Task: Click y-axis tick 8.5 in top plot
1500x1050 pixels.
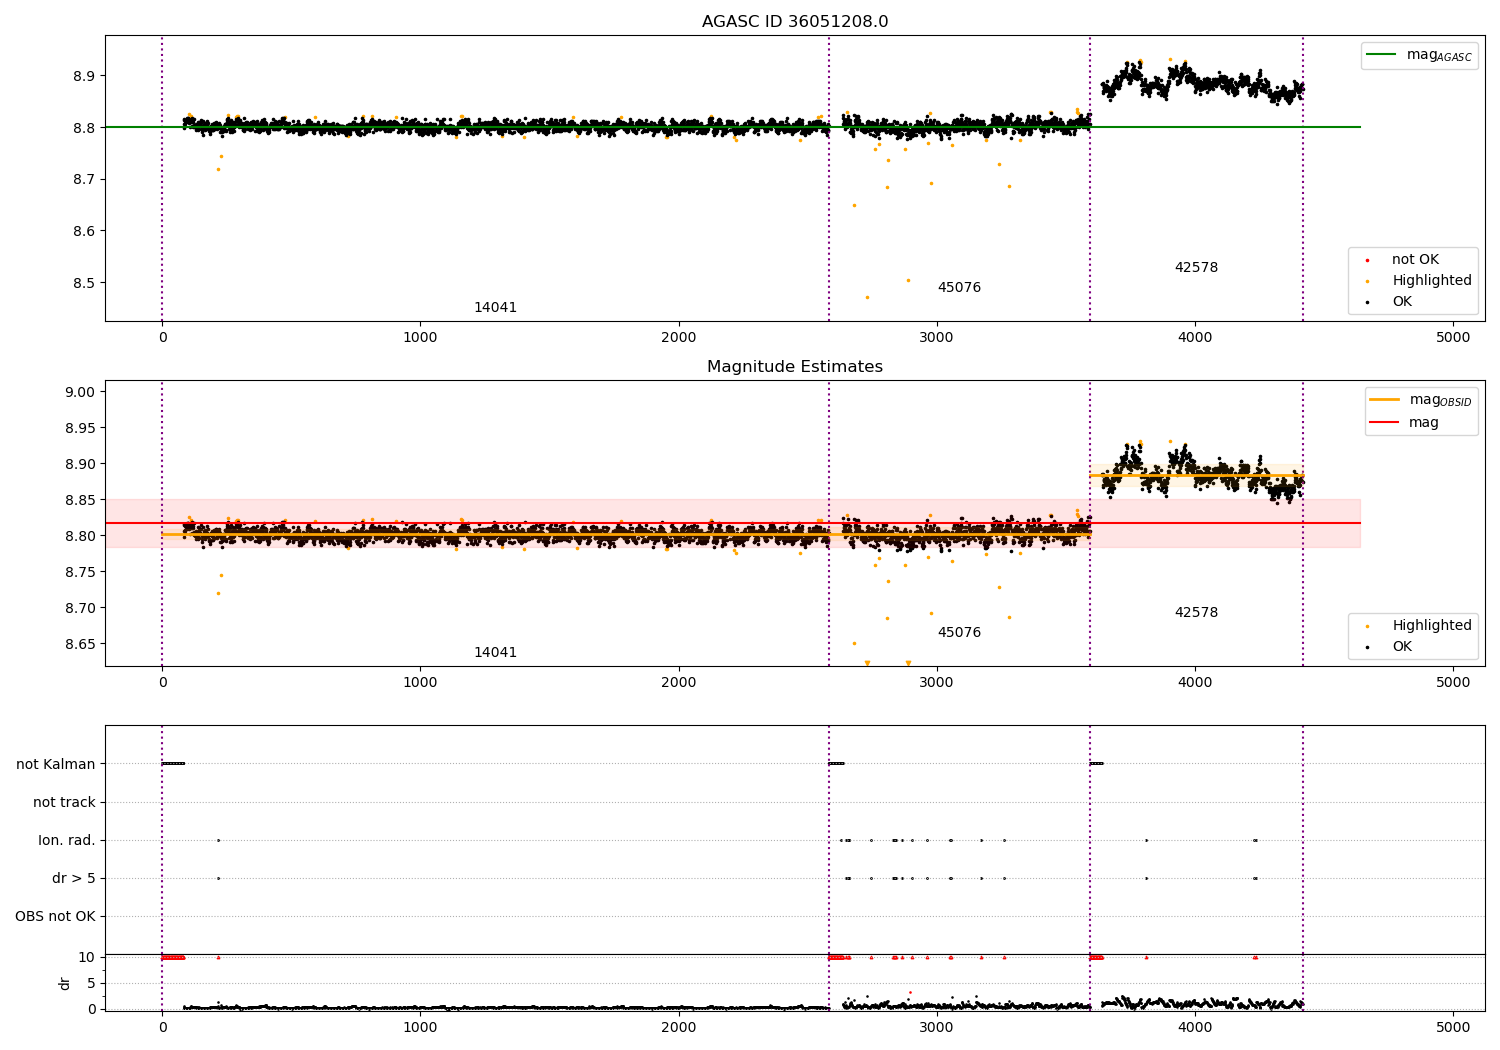Action: [84, 284]
